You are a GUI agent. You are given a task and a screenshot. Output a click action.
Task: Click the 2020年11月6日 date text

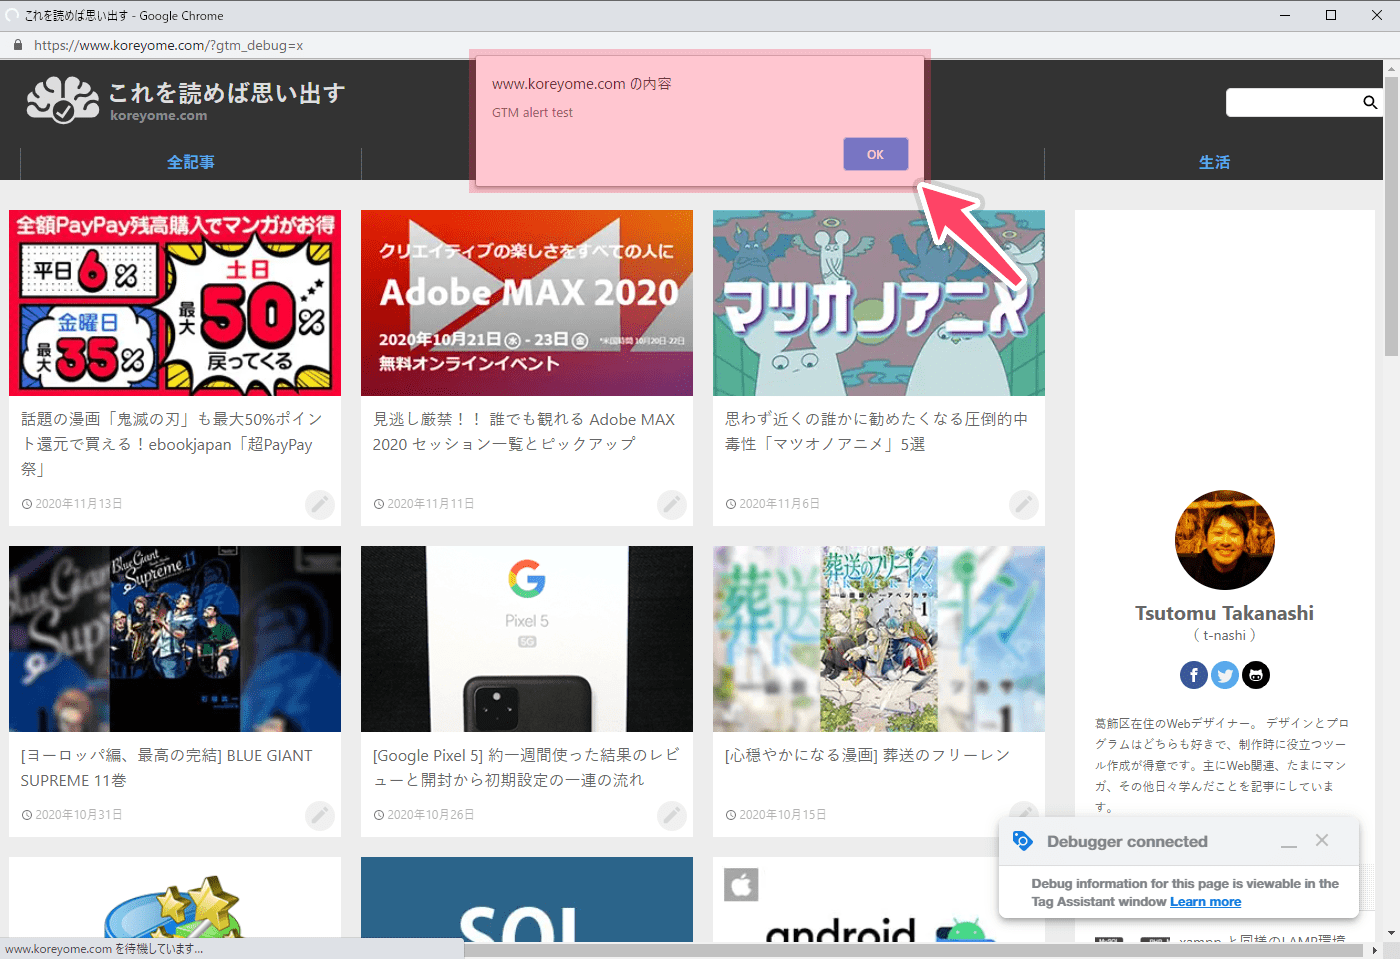(779, 504)
